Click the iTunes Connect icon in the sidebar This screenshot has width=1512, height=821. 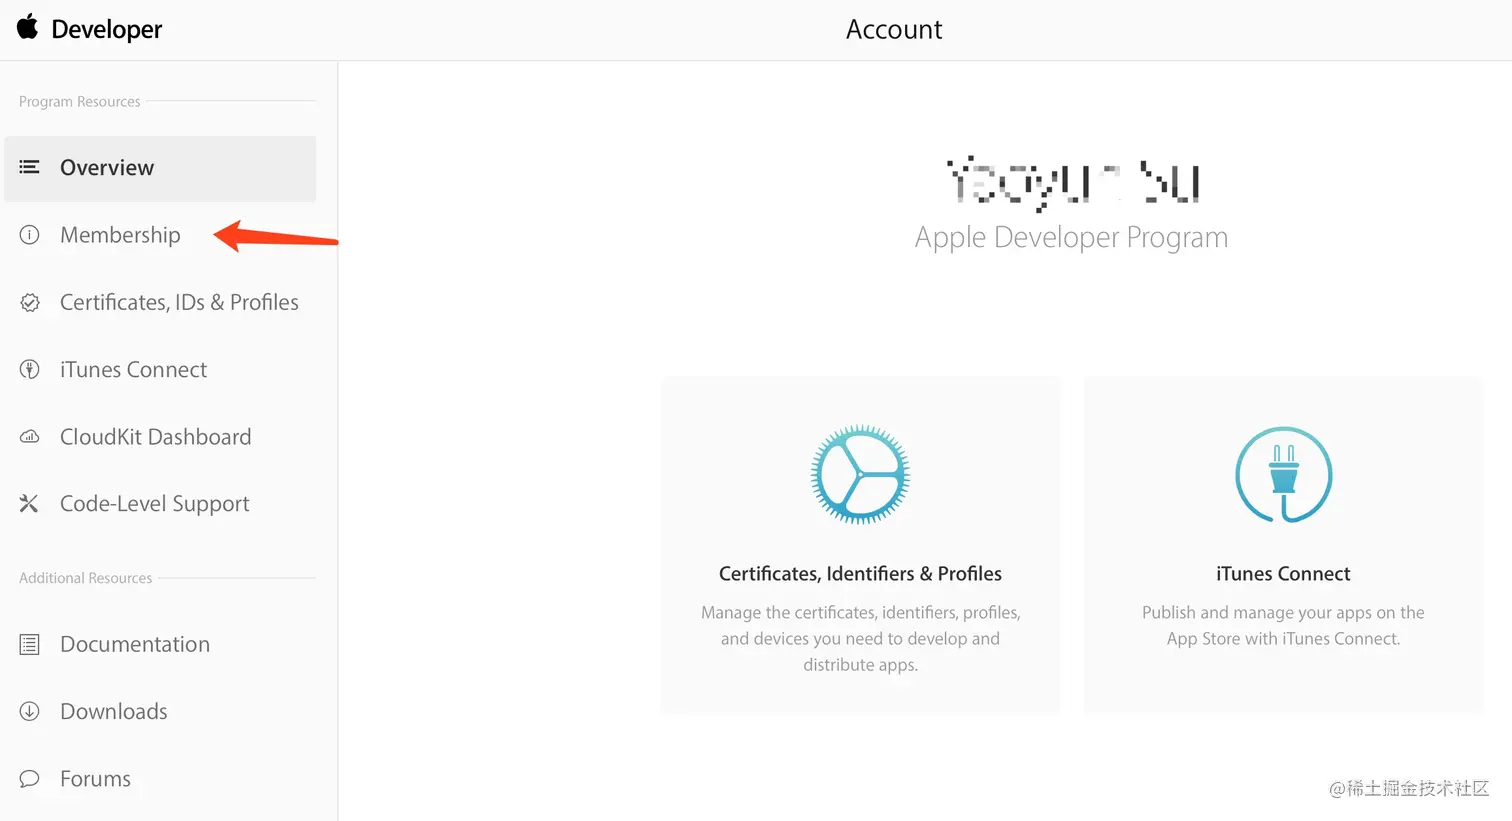coord(31,369)
